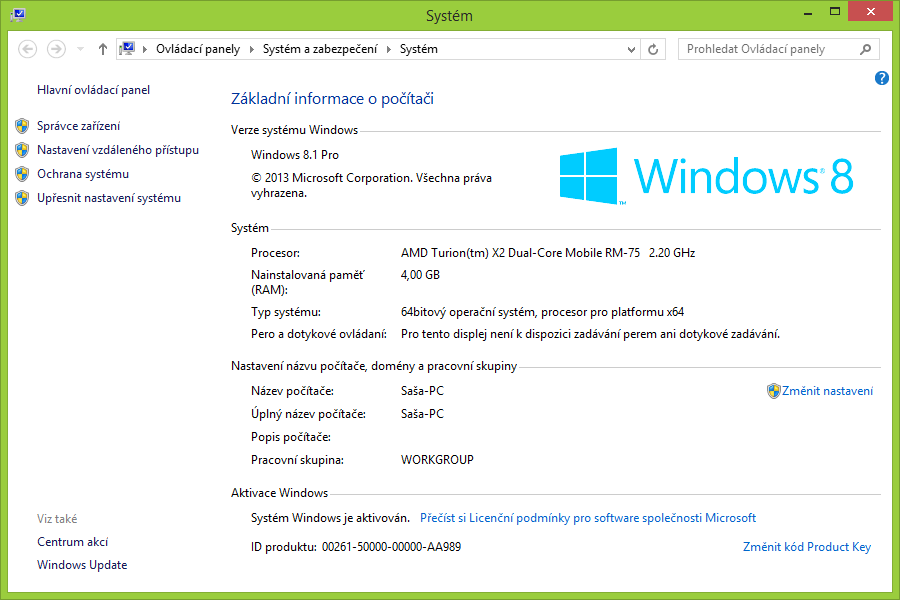Viewport: 900px width, 600px height.
Task: Open Ovládací panely in the address breadcrumb
Action: [x=198, y=49]
